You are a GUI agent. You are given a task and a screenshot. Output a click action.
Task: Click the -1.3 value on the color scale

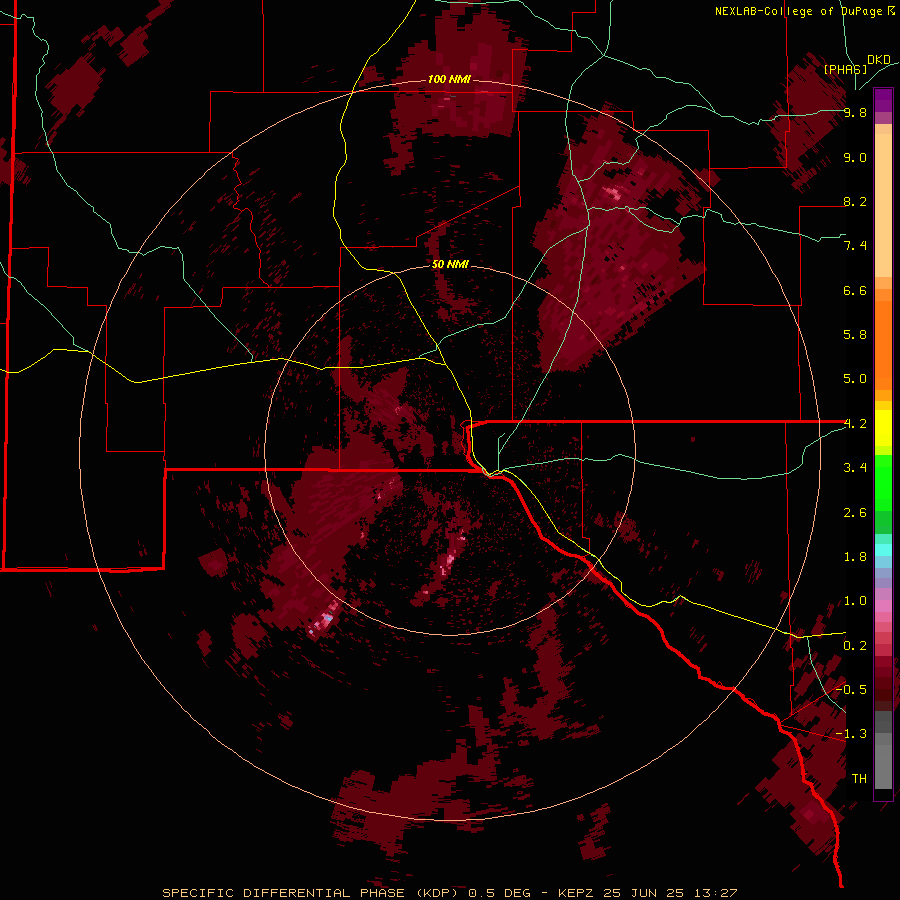(x=851, y=734)
